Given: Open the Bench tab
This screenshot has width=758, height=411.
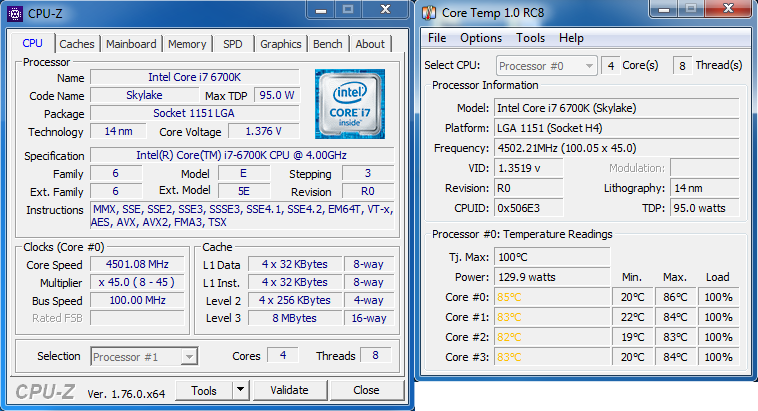Looking at the screenshot, I should (327, 44).
